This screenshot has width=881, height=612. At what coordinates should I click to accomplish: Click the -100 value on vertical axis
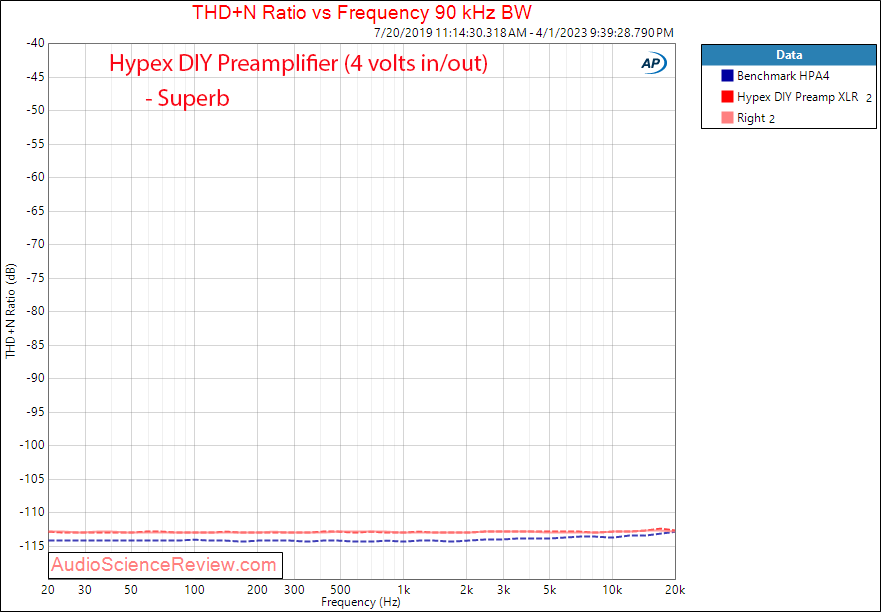(33, 445)
